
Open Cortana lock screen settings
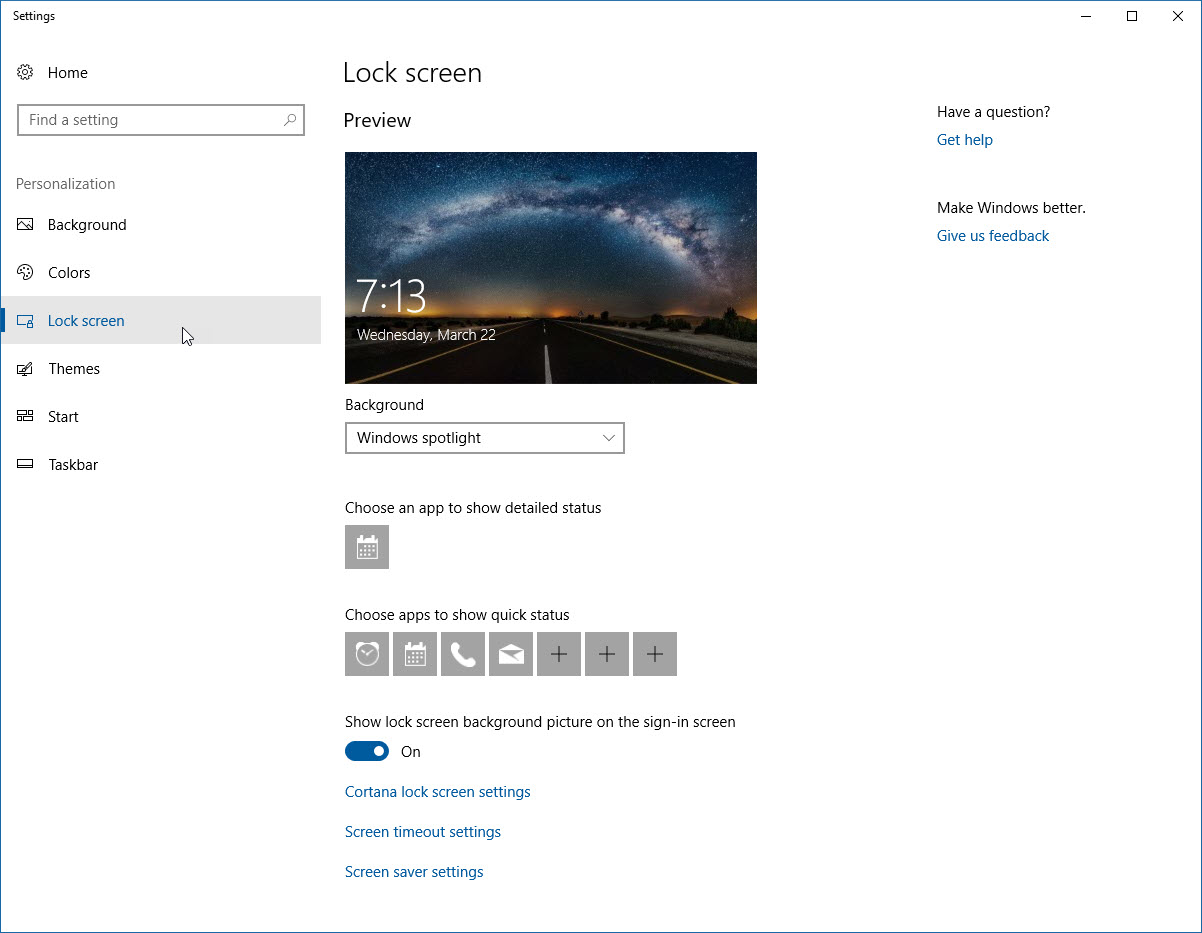pos(437,791)
